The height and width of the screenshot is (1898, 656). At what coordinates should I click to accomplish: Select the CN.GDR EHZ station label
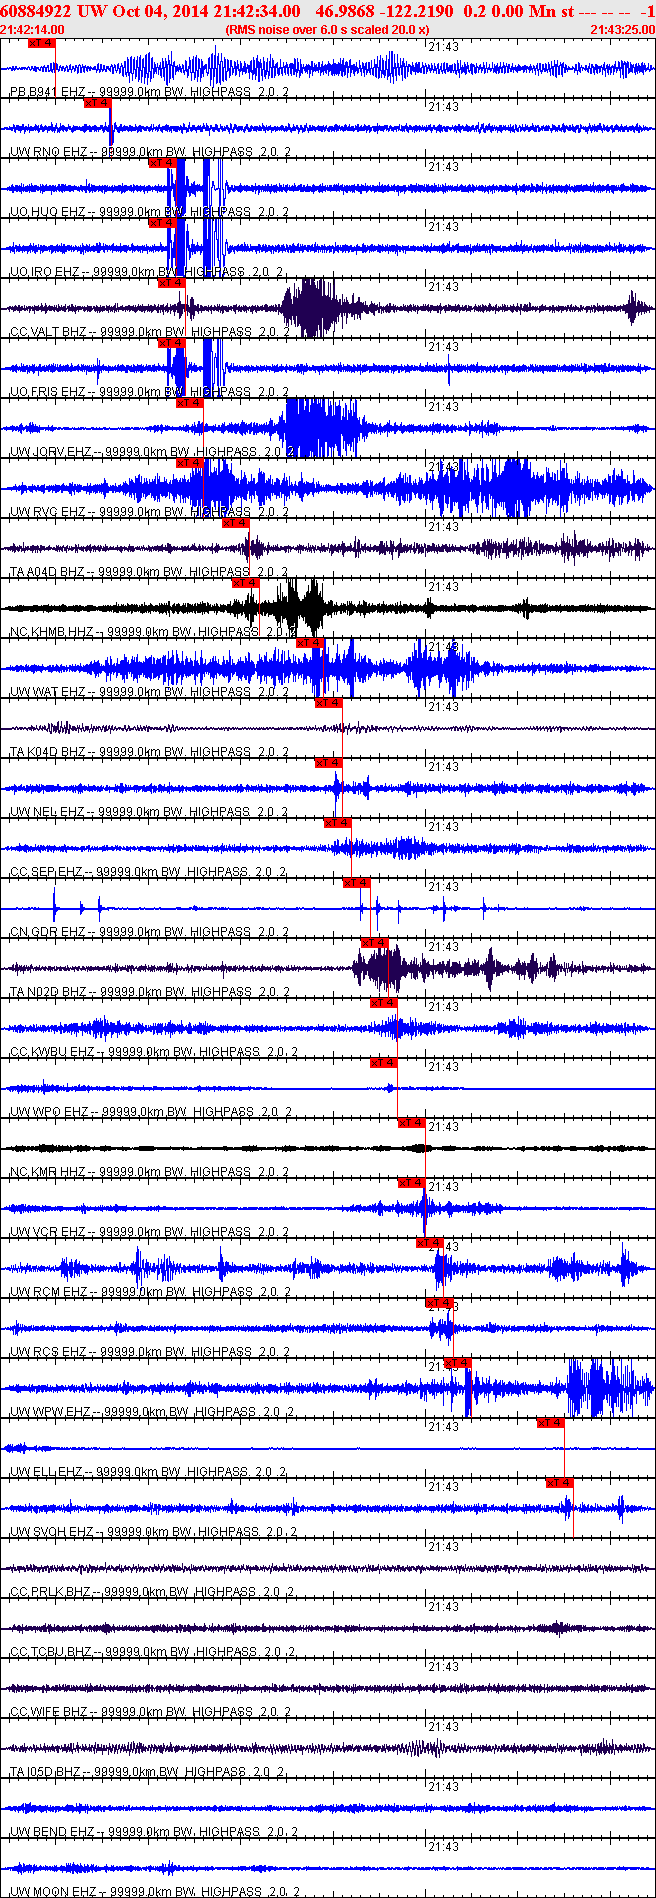47,932
